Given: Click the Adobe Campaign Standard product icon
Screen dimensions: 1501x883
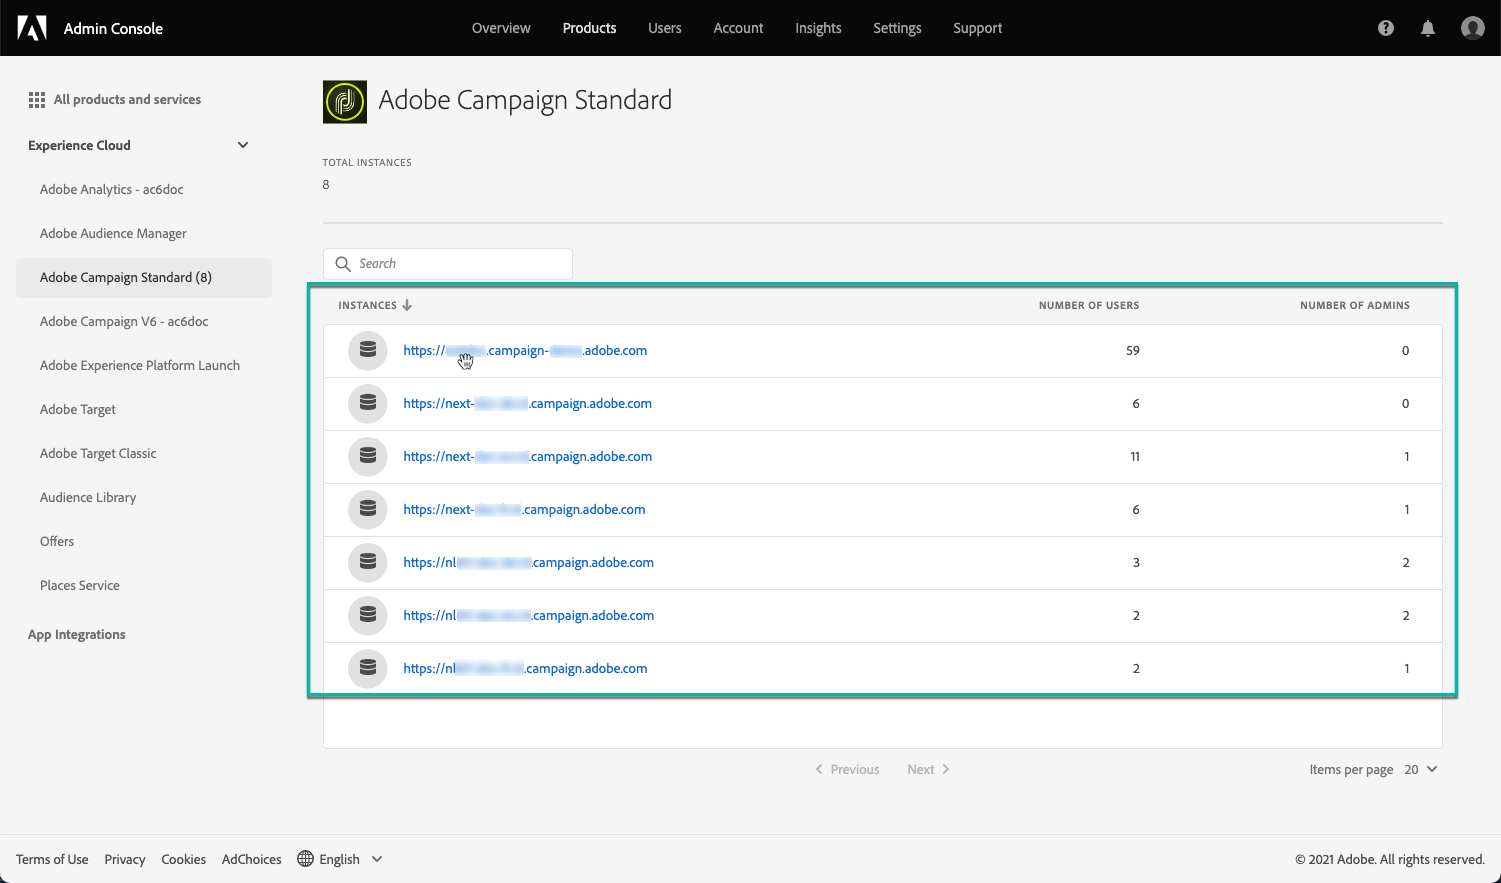Looking at the screenshot, I should [x=345, y=102].
